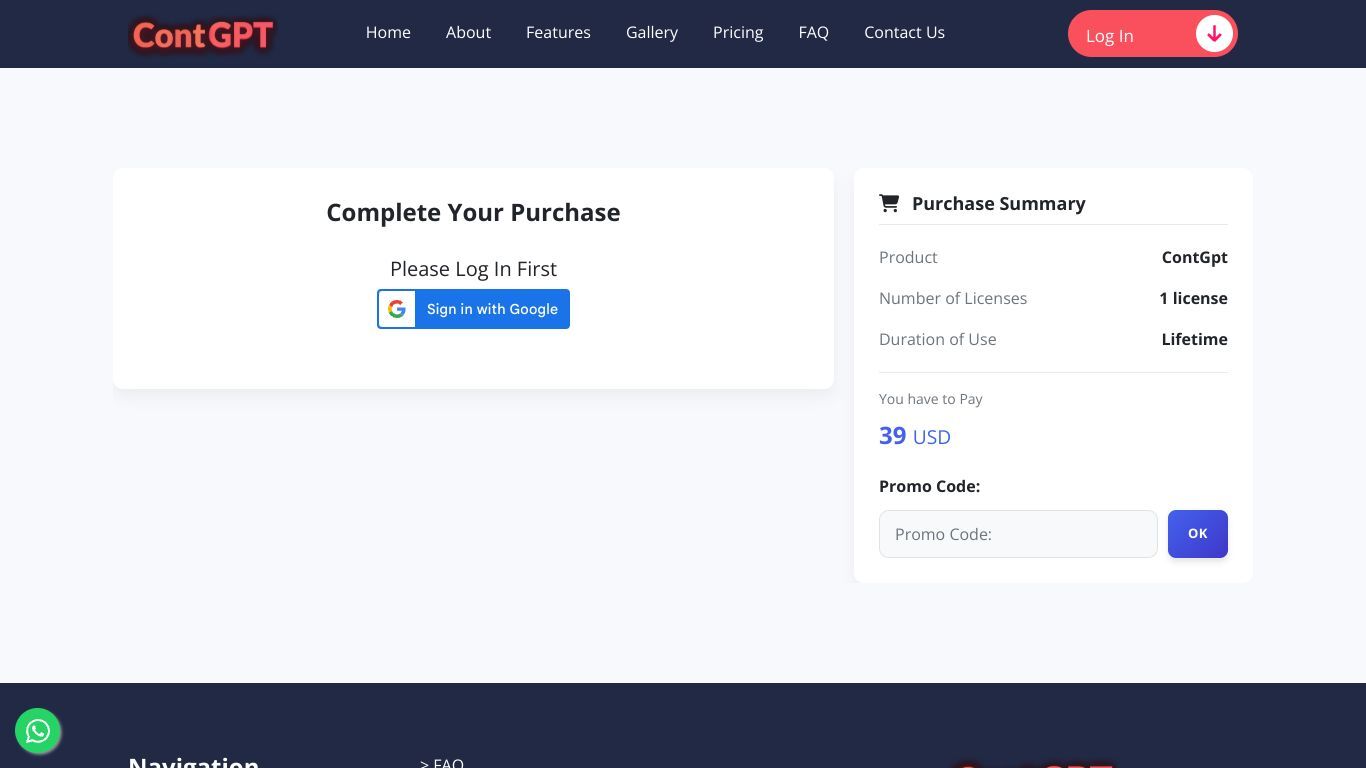Open the WhatsApp chat bubble
Image resolution: width=1366 pixels, height=768 pixels.
pyautogui.click(x=38, y=732)
